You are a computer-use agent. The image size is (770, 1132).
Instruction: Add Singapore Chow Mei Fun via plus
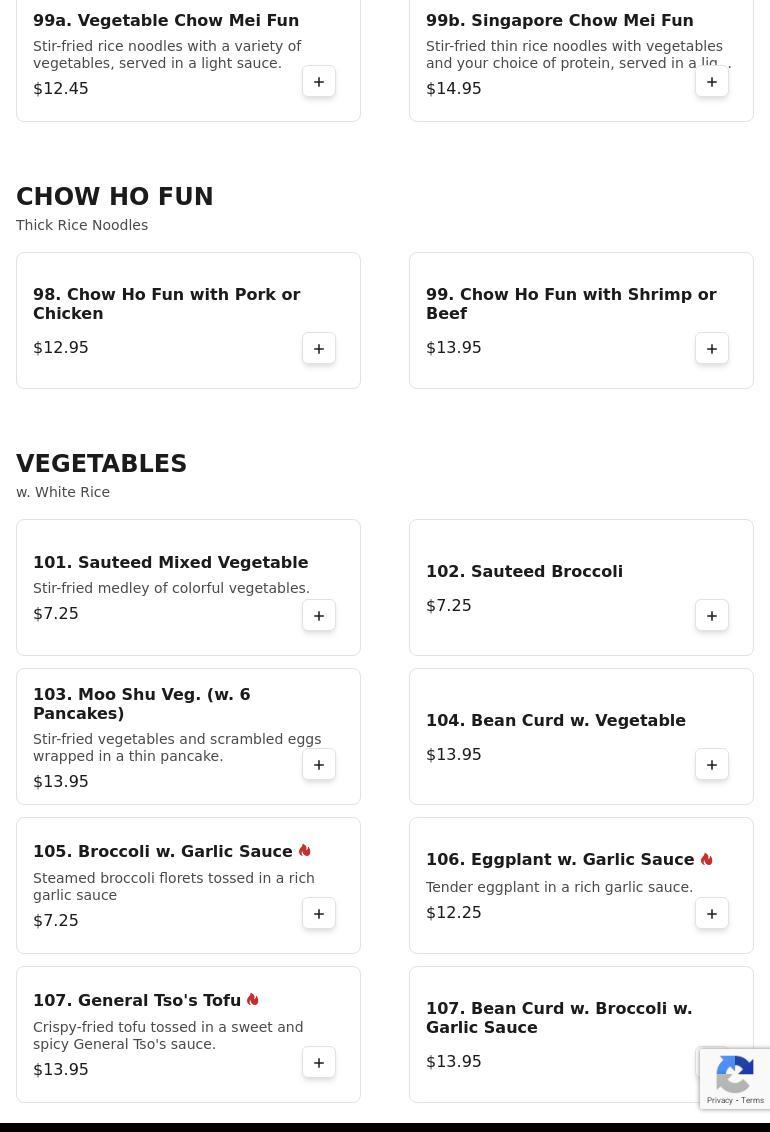712,82
